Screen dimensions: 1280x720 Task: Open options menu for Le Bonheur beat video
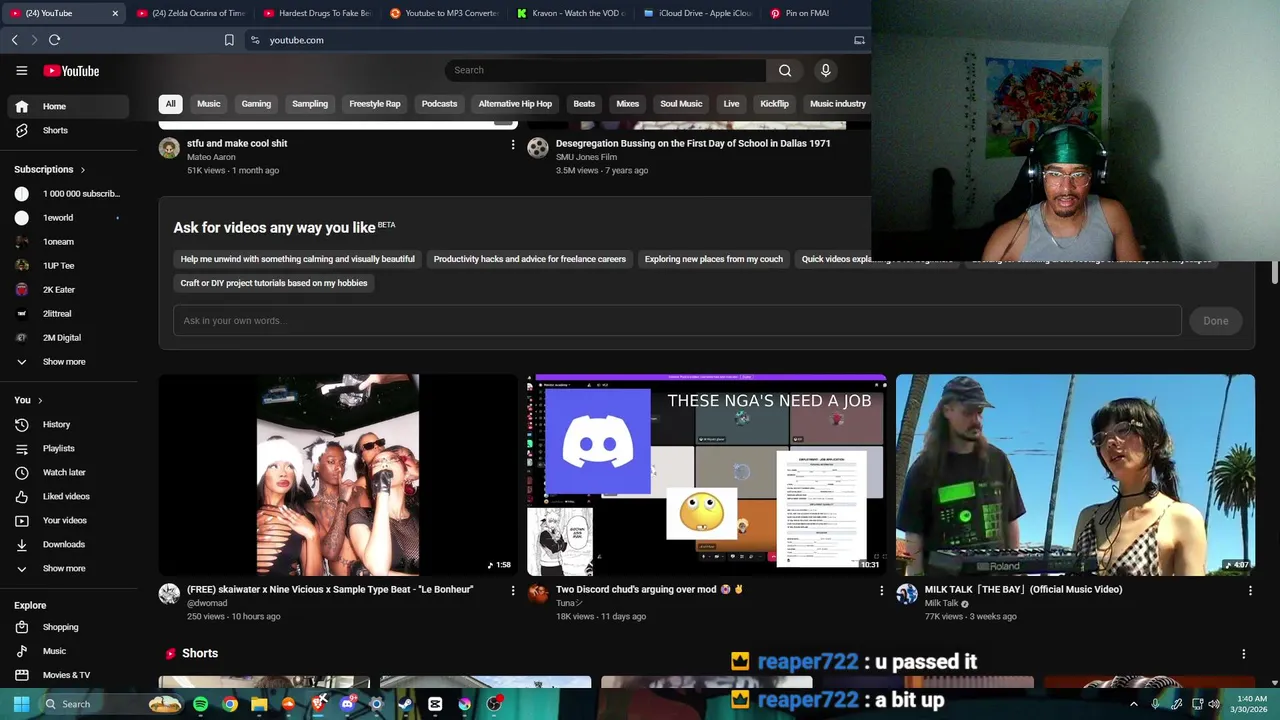coord(513,591)
